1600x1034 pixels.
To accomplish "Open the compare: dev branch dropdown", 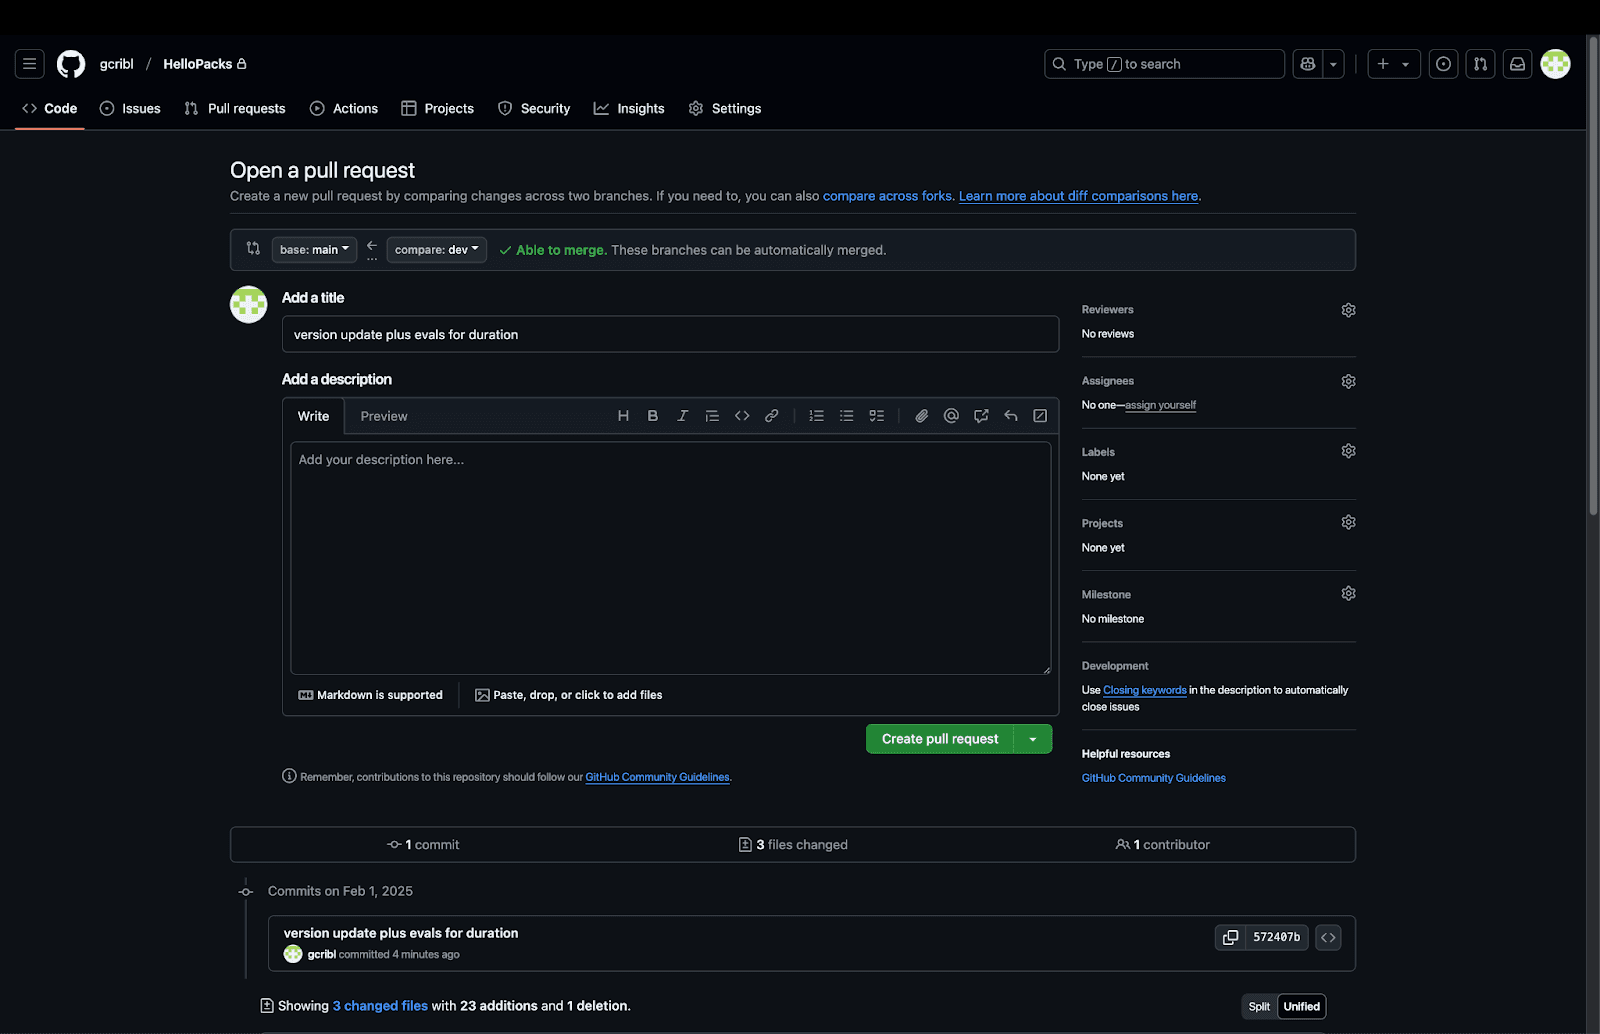I will coord(436,250).
